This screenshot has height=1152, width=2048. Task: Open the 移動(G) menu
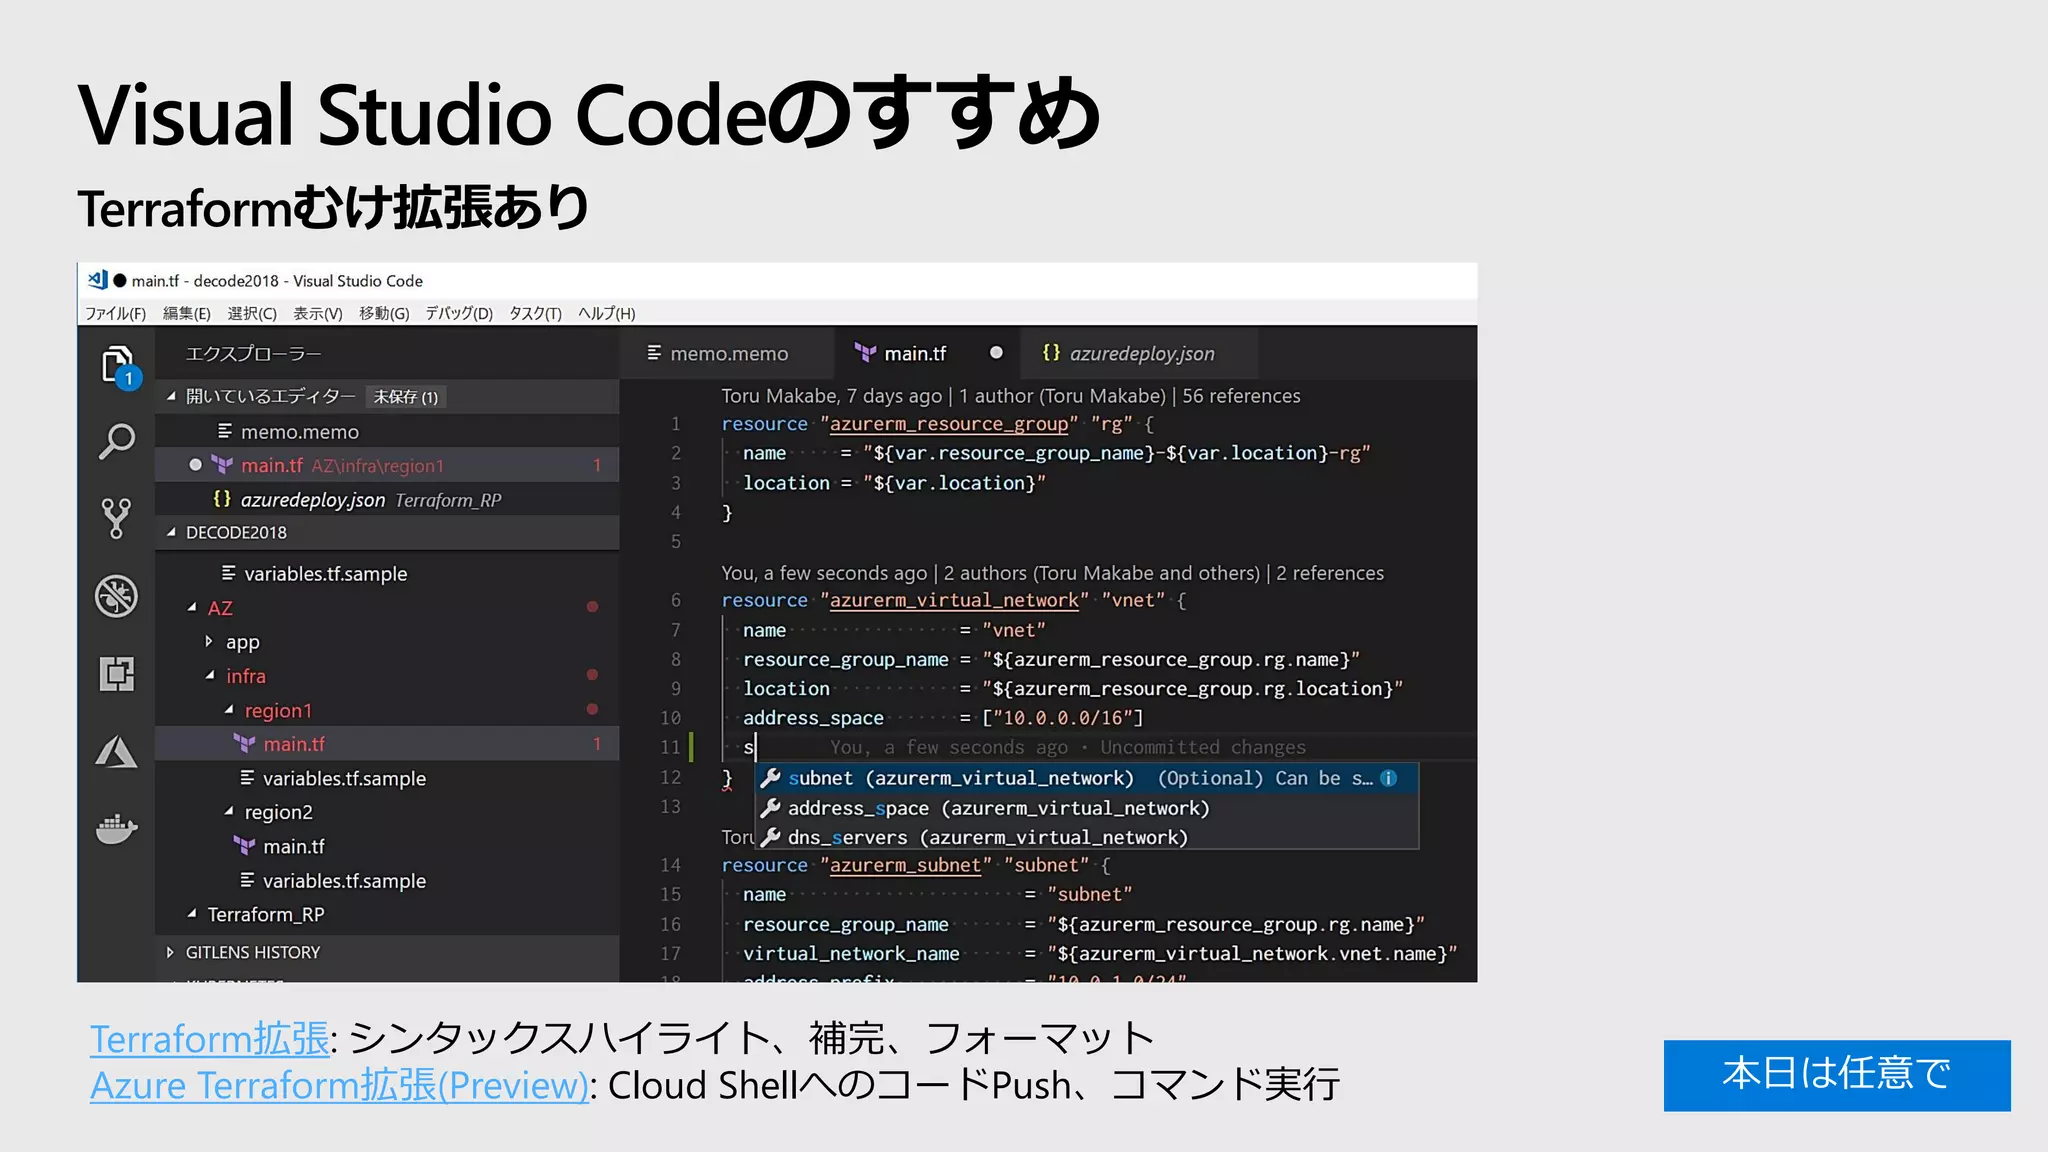tap(384, 313)
